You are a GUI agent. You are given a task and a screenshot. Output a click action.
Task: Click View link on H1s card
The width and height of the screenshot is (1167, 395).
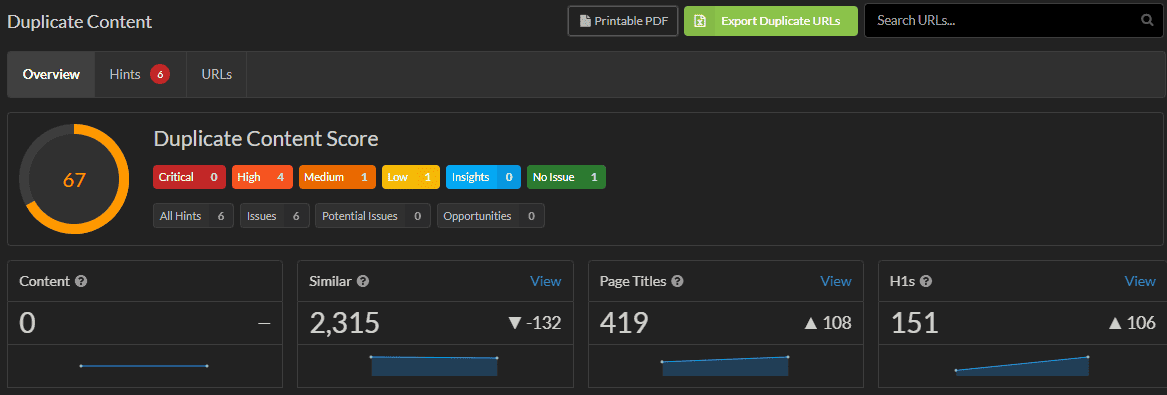(x=1140, y=281)
